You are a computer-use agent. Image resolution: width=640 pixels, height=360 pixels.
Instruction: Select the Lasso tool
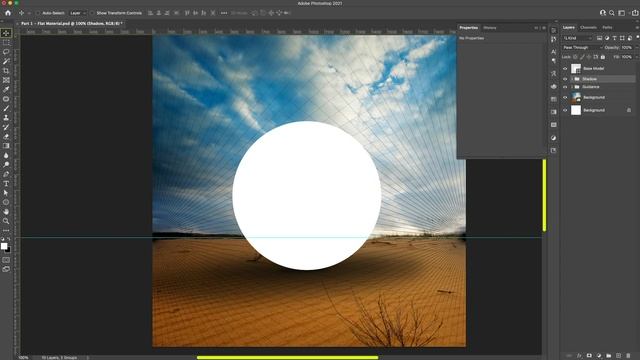[x=6, y=52]
